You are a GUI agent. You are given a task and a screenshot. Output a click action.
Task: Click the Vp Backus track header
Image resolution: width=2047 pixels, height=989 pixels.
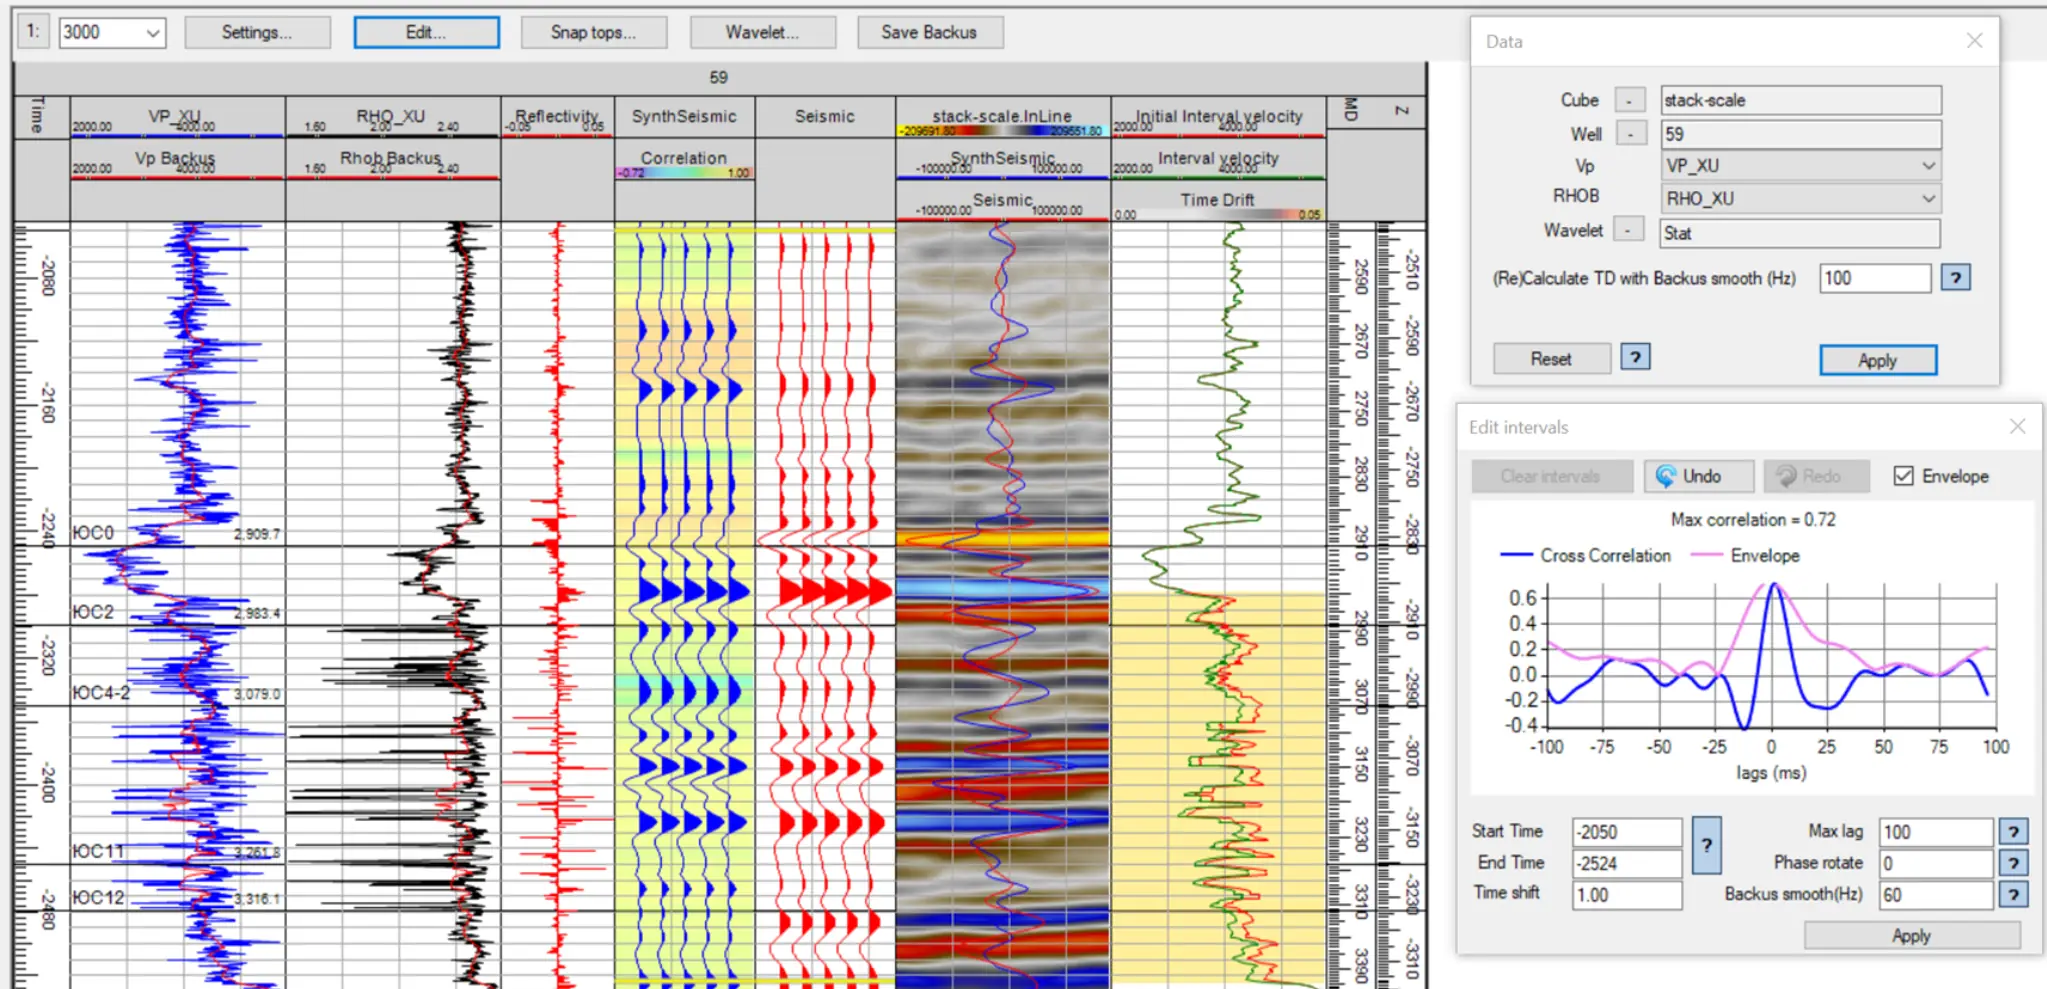pos(177,159)
